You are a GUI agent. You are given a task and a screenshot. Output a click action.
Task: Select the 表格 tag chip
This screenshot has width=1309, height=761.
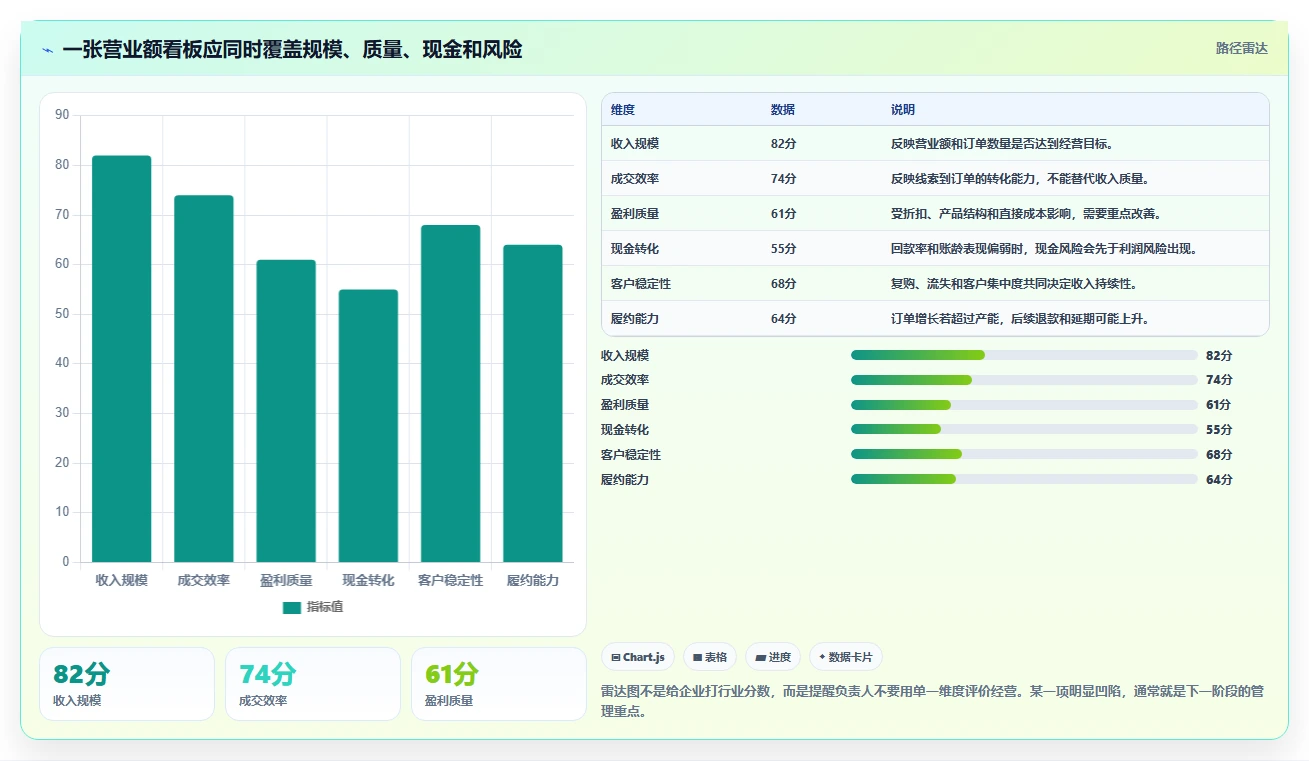(x=710, y=657)
